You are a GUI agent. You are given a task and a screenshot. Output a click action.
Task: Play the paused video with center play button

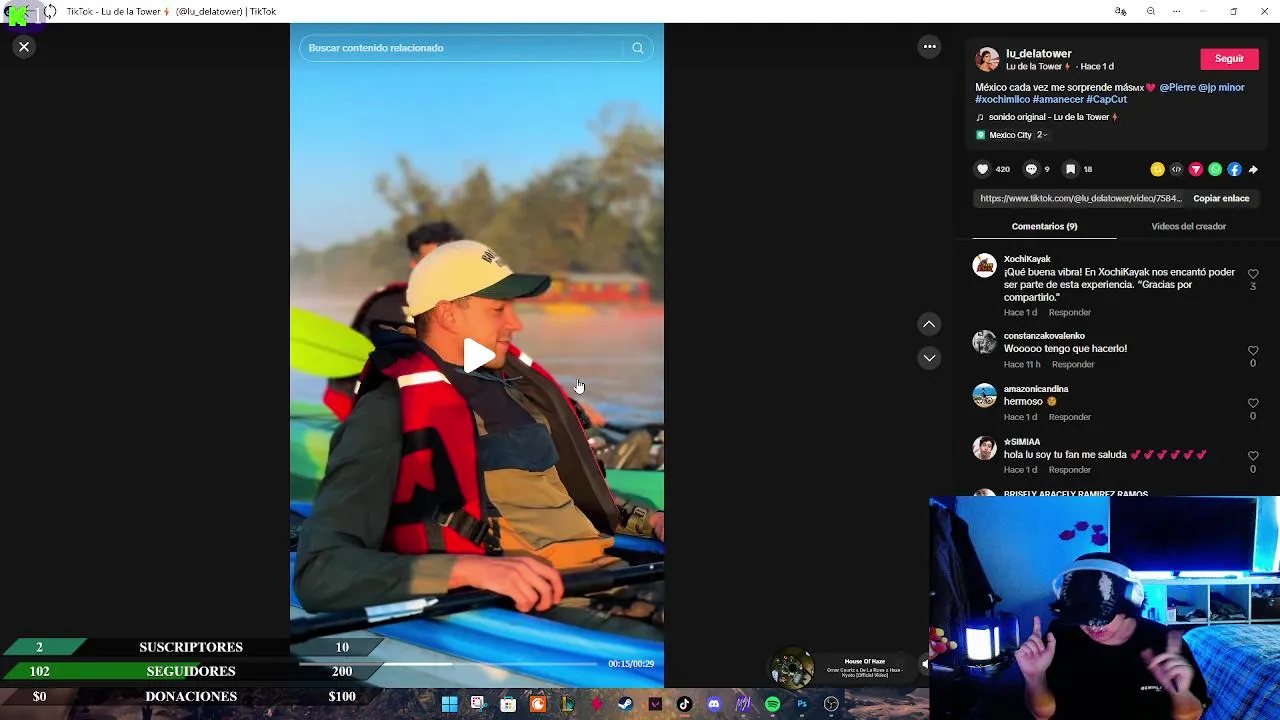point(478,356)
